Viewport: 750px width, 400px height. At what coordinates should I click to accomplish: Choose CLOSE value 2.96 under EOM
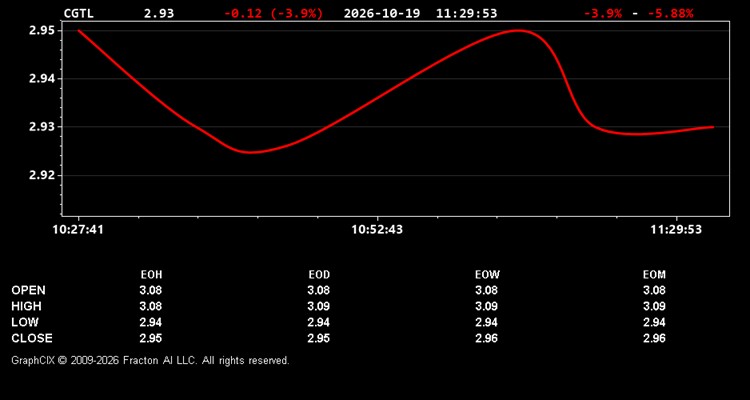654,338
